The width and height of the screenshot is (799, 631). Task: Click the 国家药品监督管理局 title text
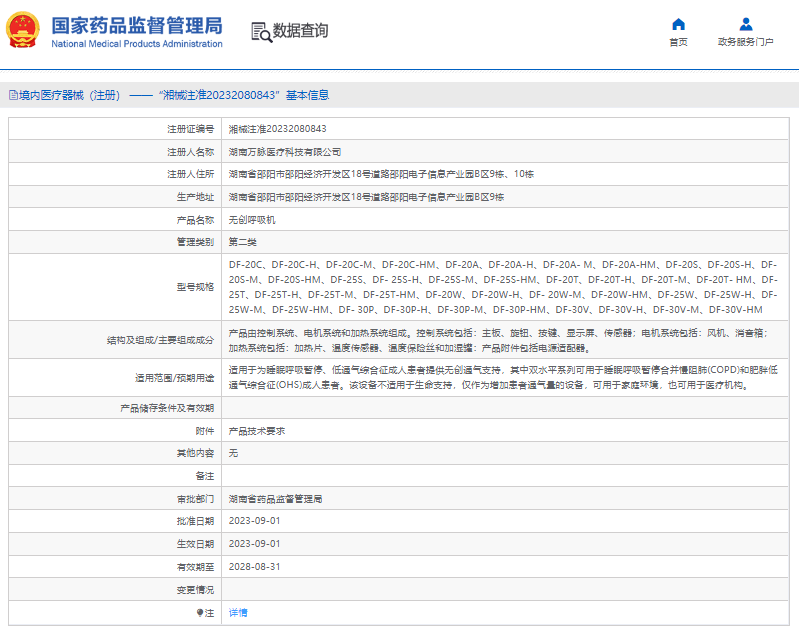137,25
